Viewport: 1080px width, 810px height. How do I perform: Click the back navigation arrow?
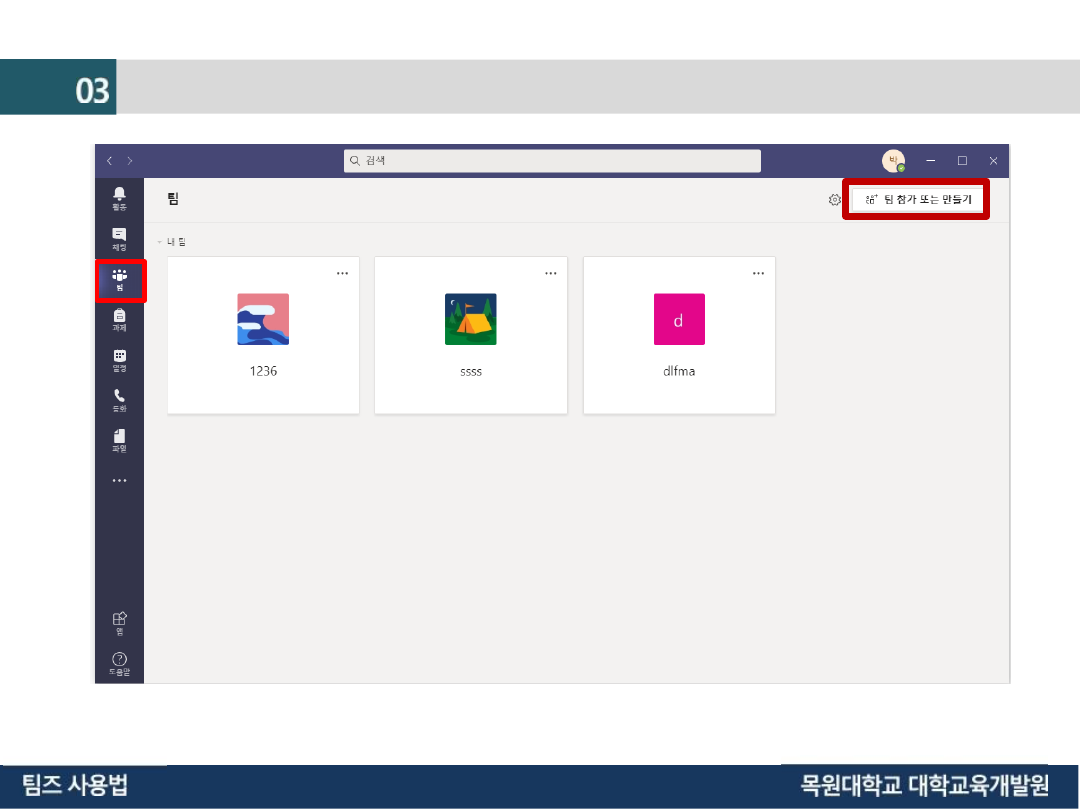pos(110,161)
